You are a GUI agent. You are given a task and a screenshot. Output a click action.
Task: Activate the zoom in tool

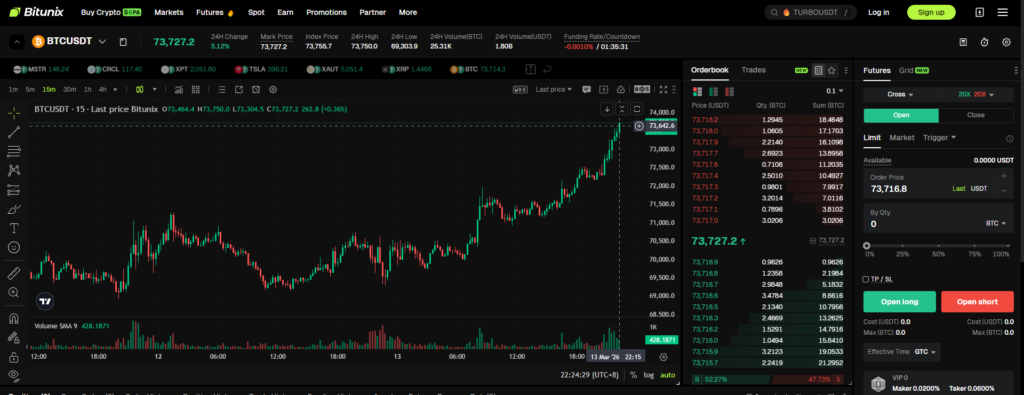pyautogui.click(x=14, y=292)
